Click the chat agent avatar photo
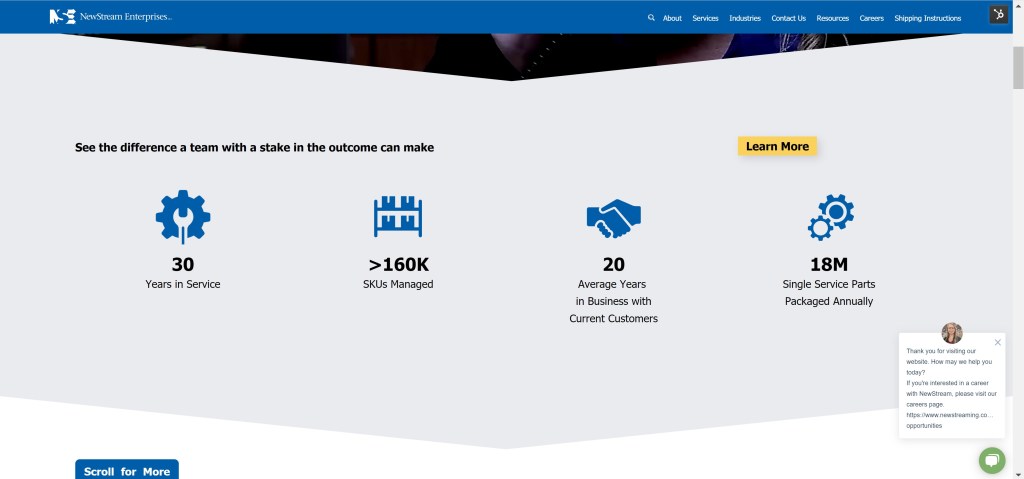 [952, 333]
